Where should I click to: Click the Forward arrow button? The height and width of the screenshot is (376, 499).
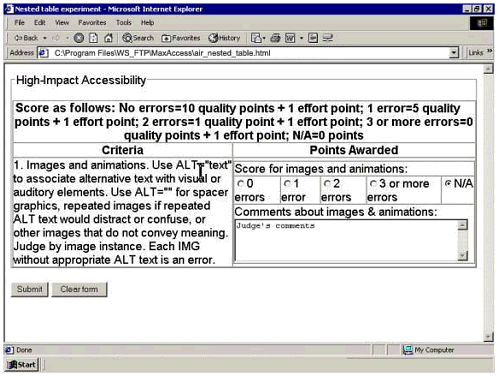coord(56,38)
